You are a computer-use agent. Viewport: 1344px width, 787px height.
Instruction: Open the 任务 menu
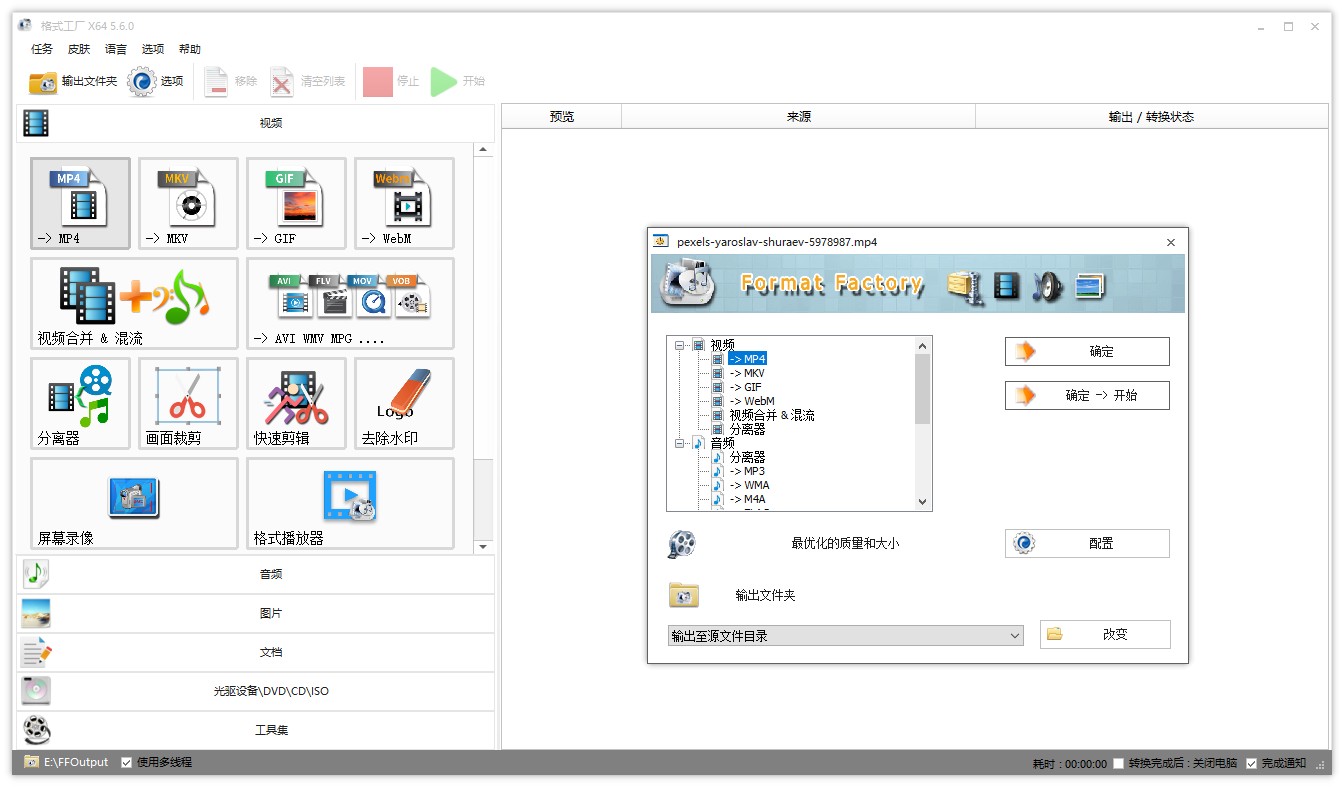point(42,49)
